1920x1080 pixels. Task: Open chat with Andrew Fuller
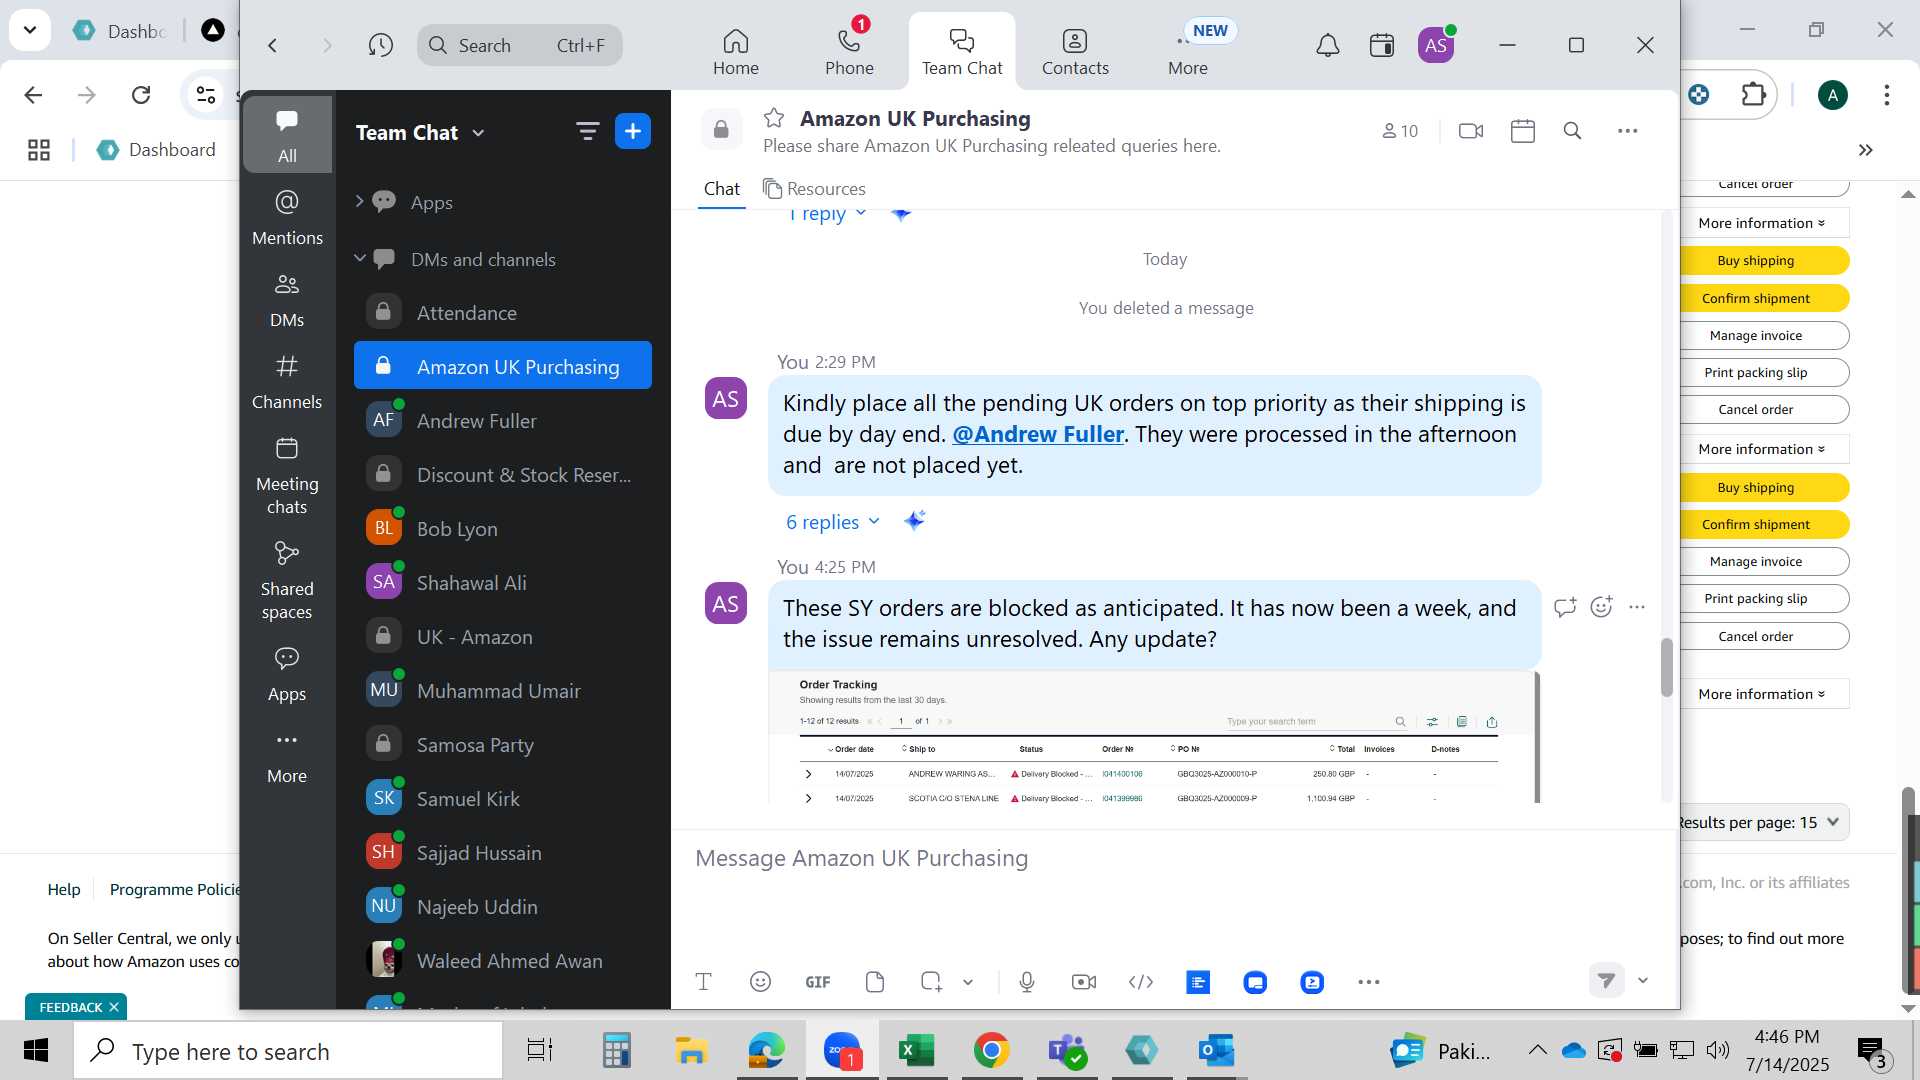503,421
